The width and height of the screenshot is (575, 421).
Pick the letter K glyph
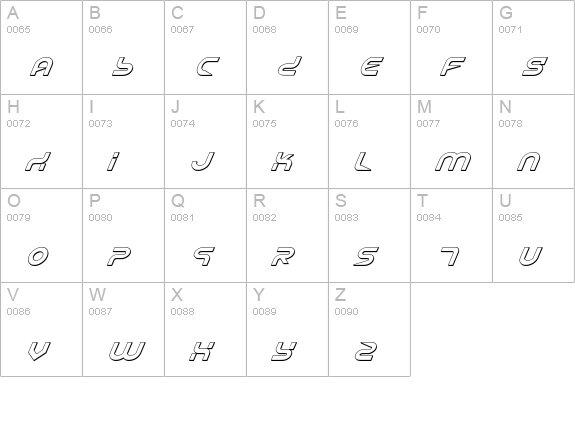pos(283,161)
